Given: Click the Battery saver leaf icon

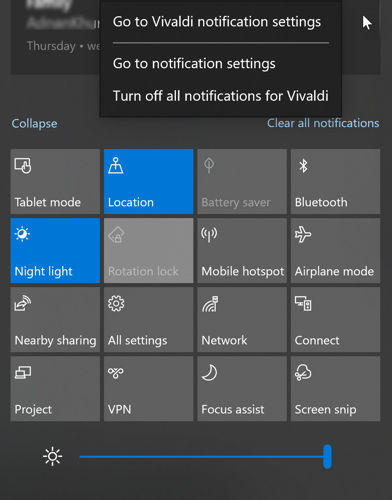Looking at the screenshot, I should point(209,165).
